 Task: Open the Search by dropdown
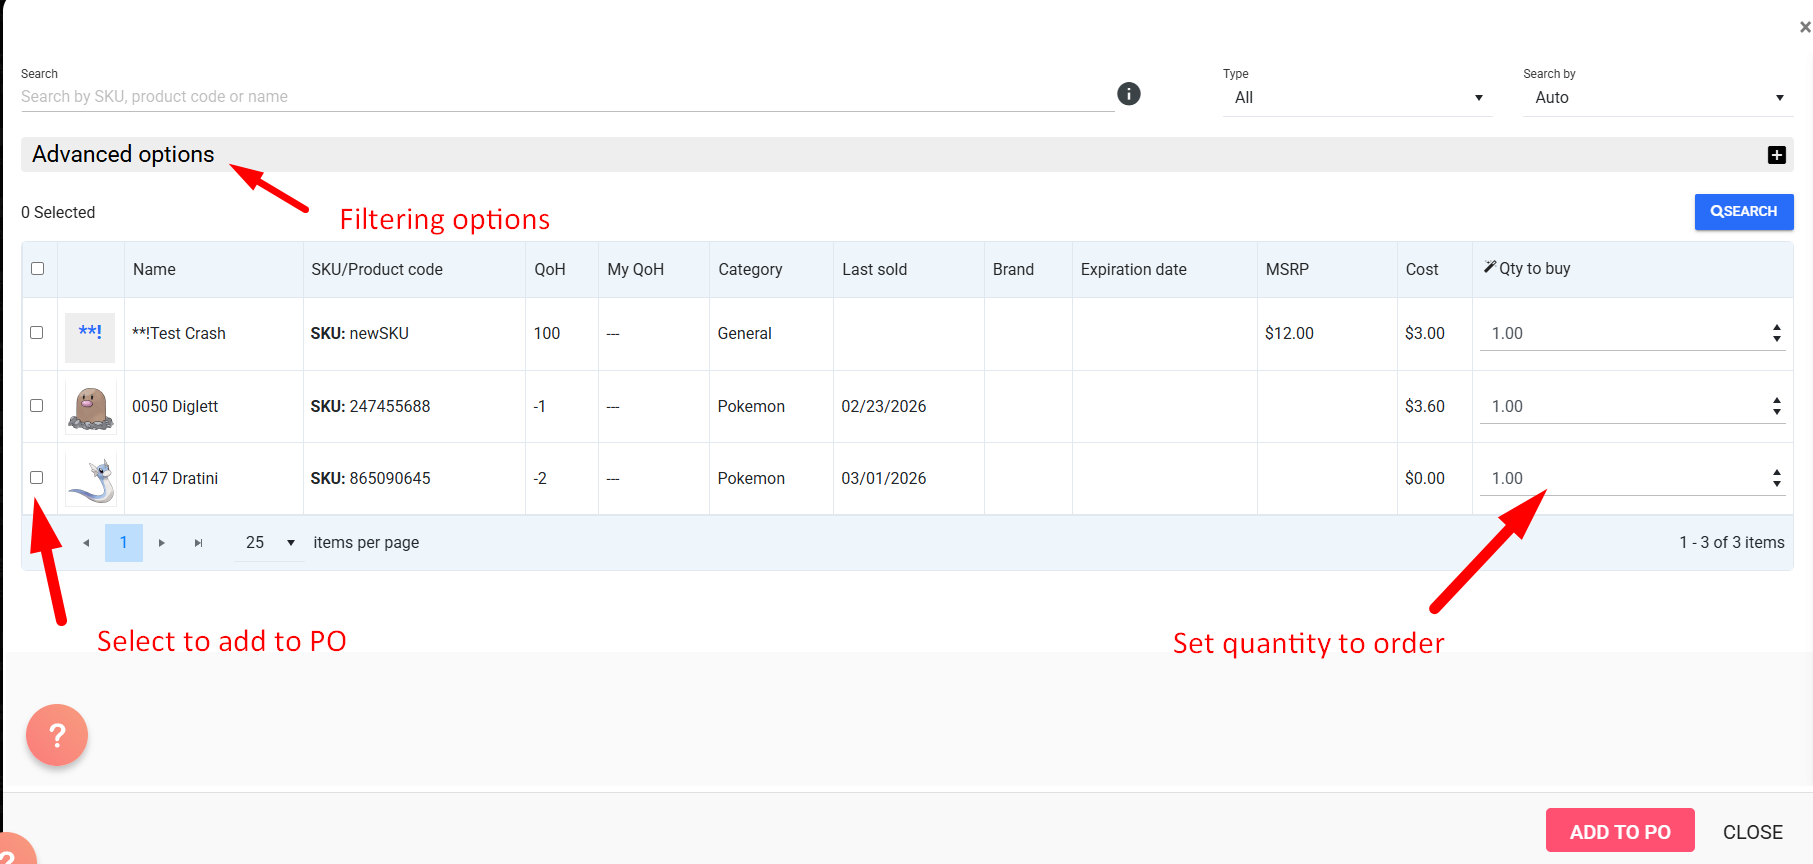pyautogui.click(x=1657, y=98)
